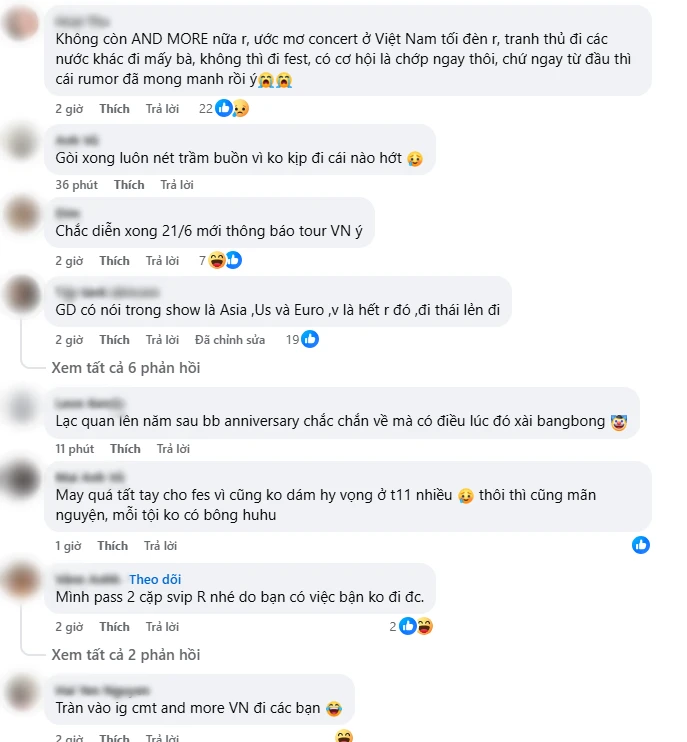Open '36 phút' comment timestamp
This screenshot has height=742, width=687.
point(76,185)
